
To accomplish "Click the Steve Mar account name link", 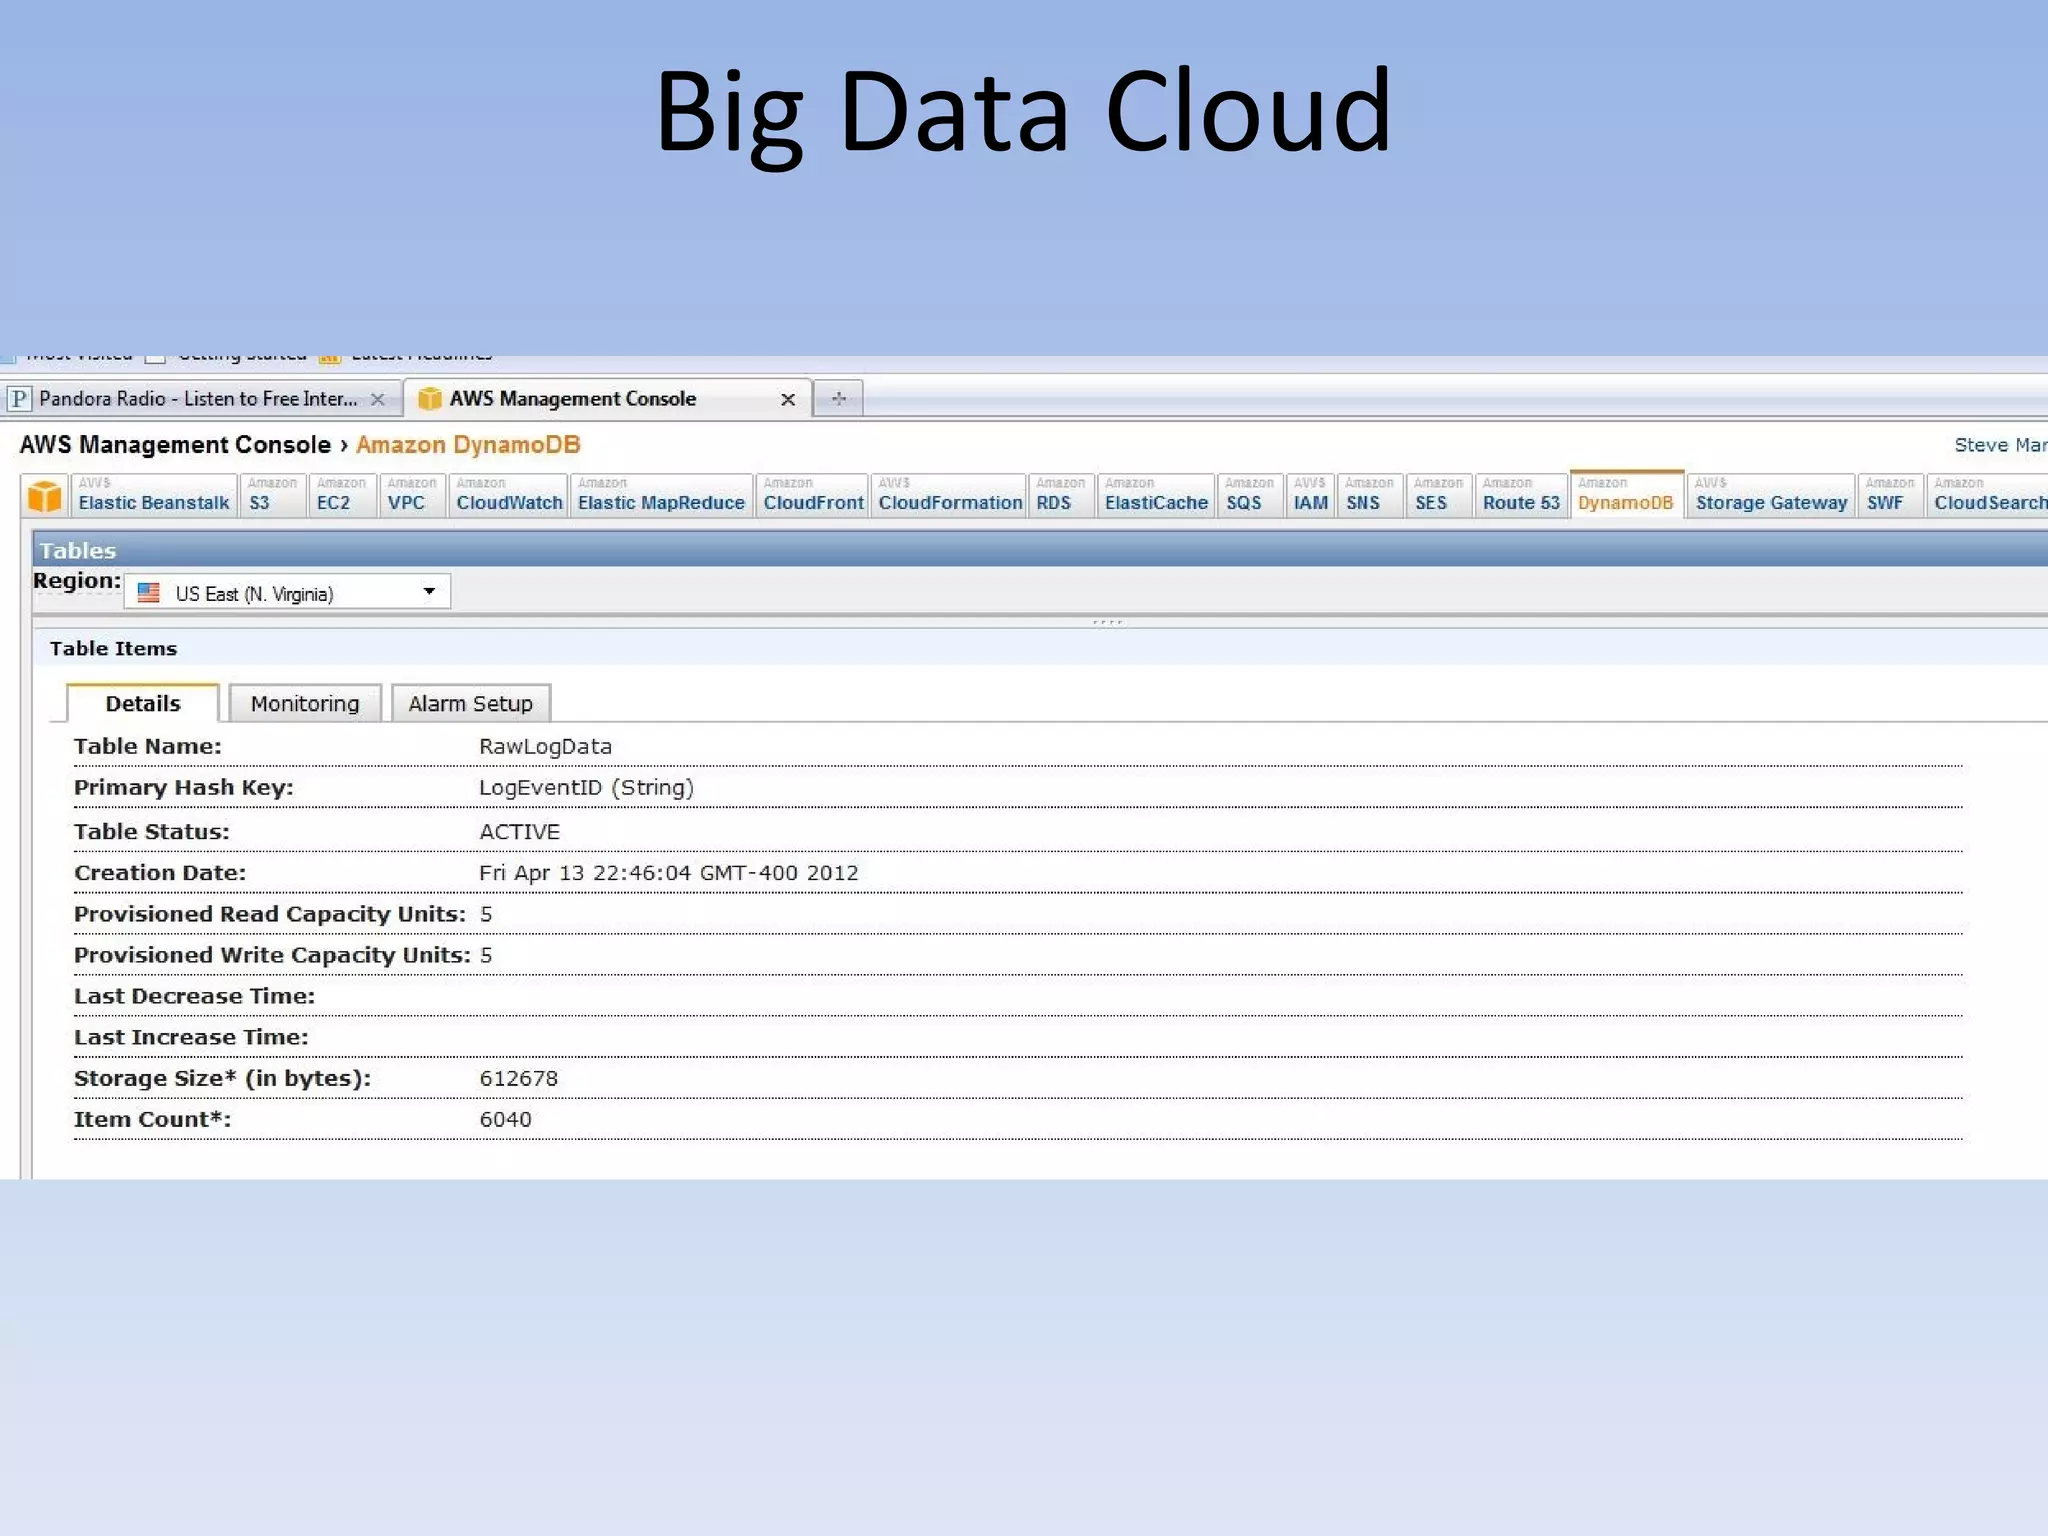I will (2000, 445).
